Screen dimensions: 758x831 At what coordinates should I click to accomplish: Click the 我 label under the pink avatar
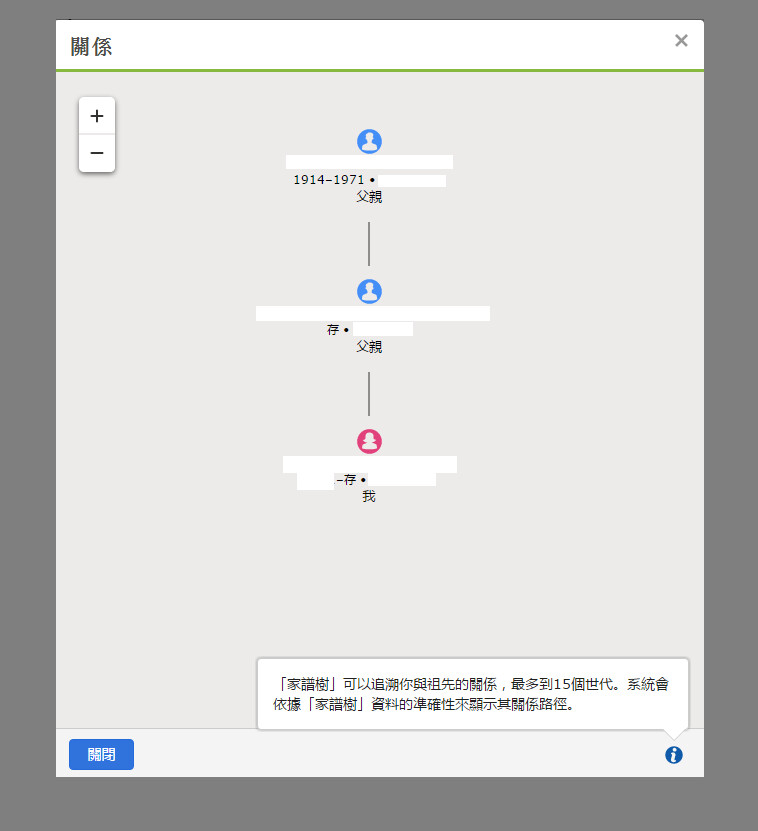[369, 496]
